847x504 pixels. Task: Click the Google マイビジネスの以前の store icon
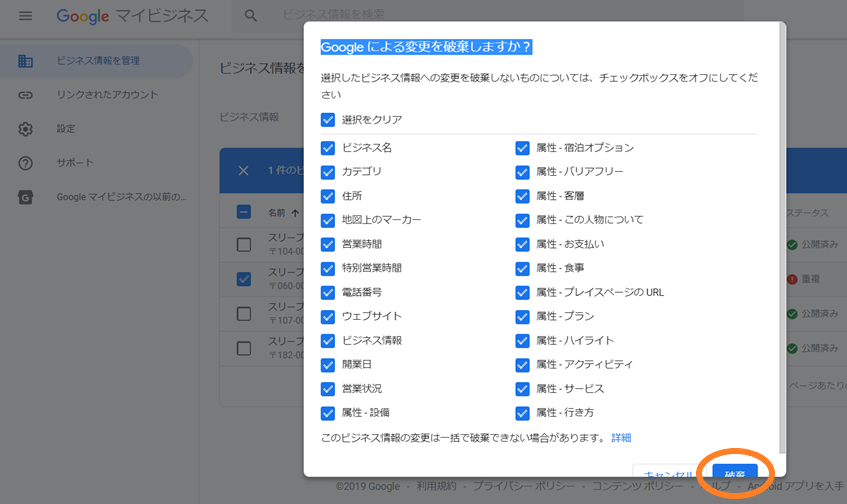click(25, 197)
